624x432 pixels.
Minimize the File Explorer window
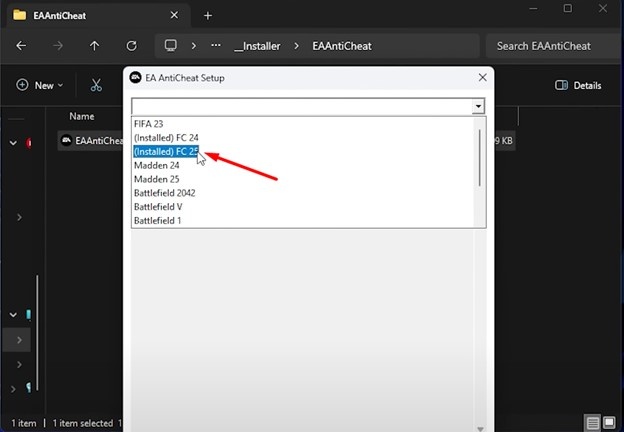pos(534,8)
